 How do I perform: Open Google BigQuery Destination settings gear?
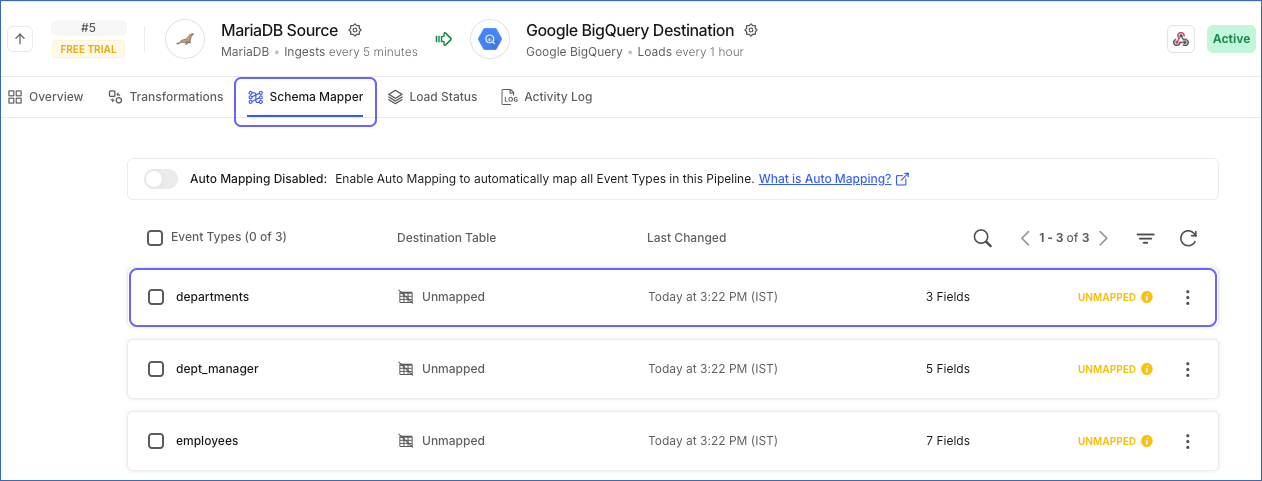click(x=752, y=31)
